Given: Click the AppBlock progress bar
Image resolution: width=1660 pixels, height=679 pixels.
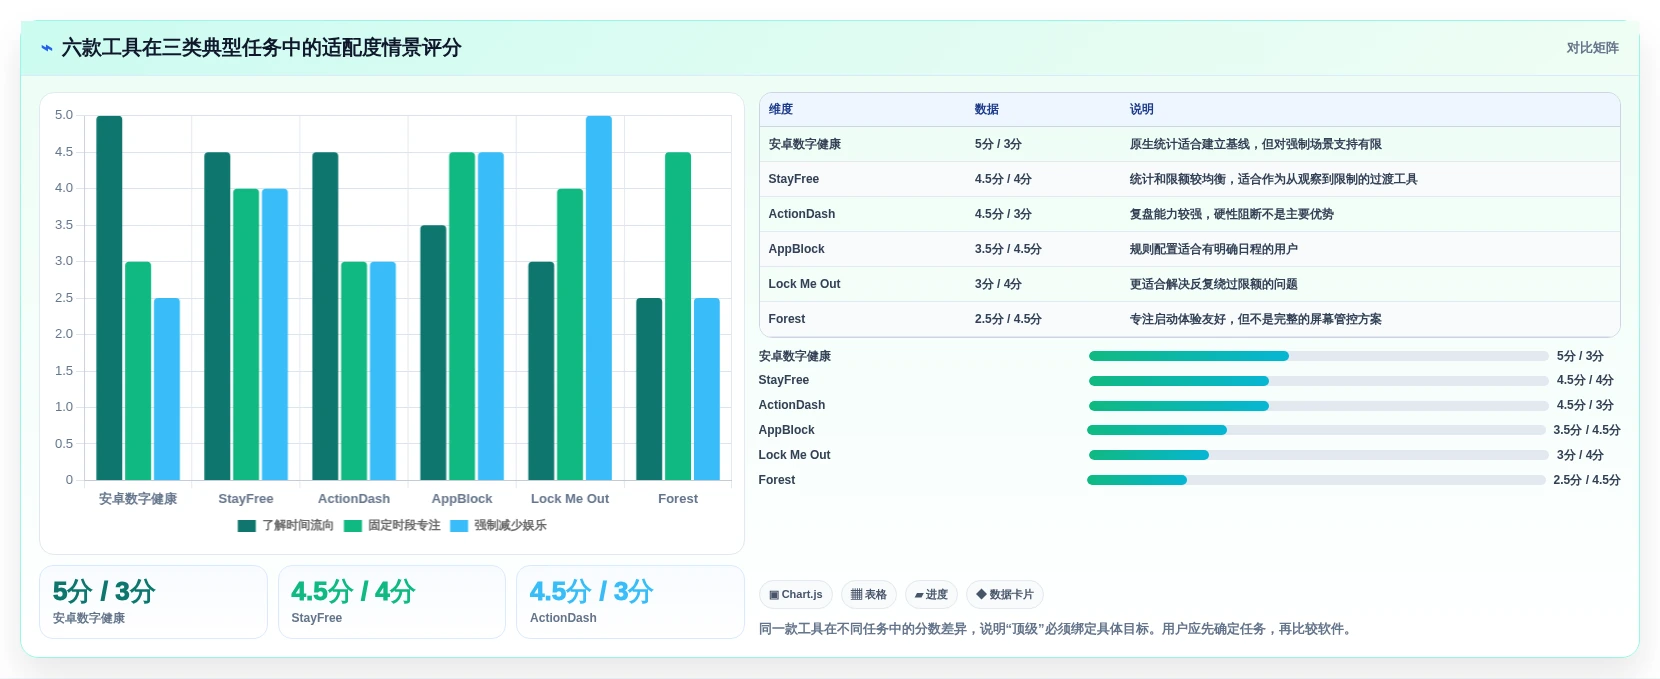Looking at the screenshot, I should coord(1316,430).
